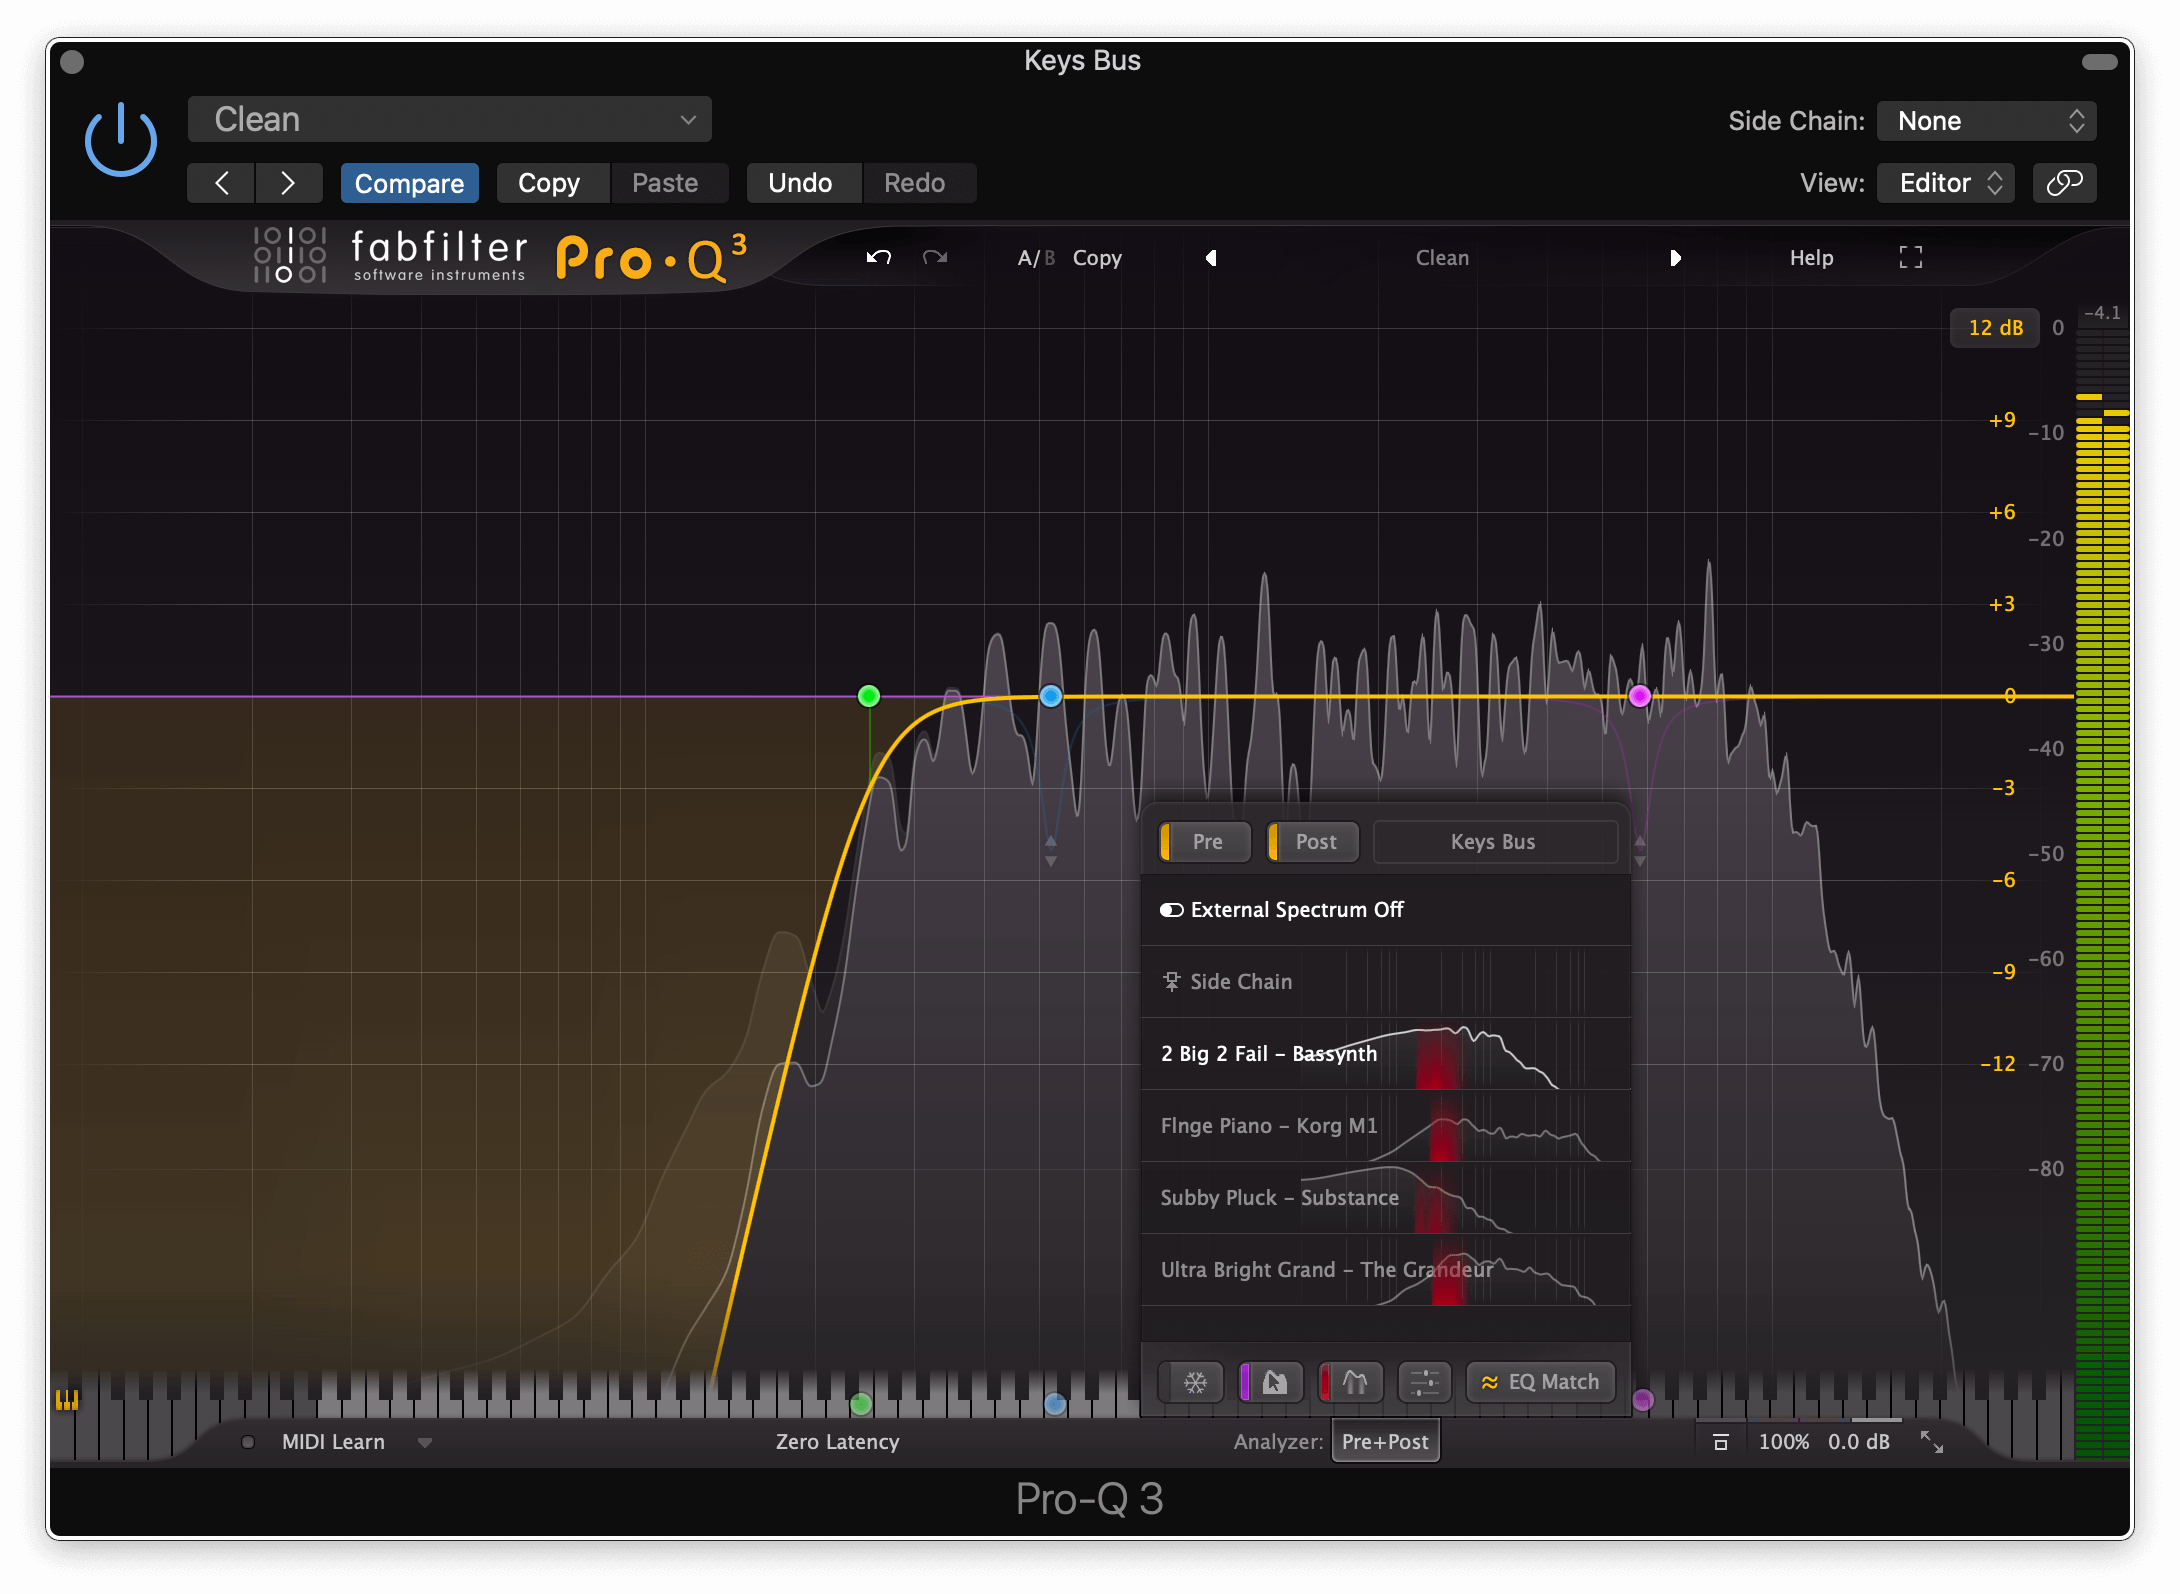The image size is (2180, 1594).
Task: Open the Clean preset dropdown
Action: pyautogui.click(x=449, y=118)
